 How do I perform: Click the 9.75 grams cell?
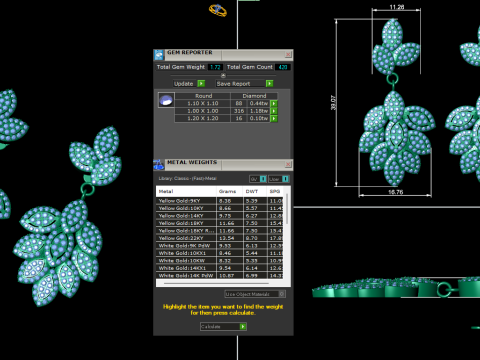click(x=230, y=216)
